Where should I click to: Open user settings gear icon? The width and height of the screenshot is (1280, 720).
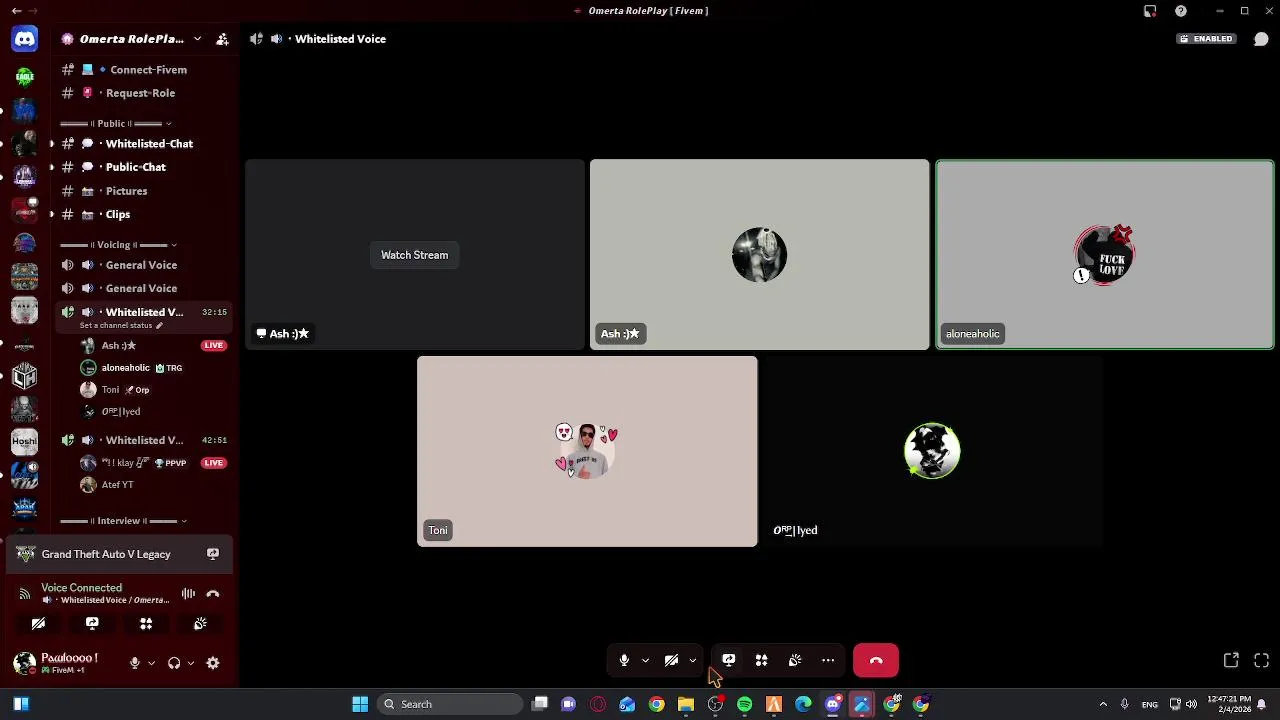coord(213,663)
